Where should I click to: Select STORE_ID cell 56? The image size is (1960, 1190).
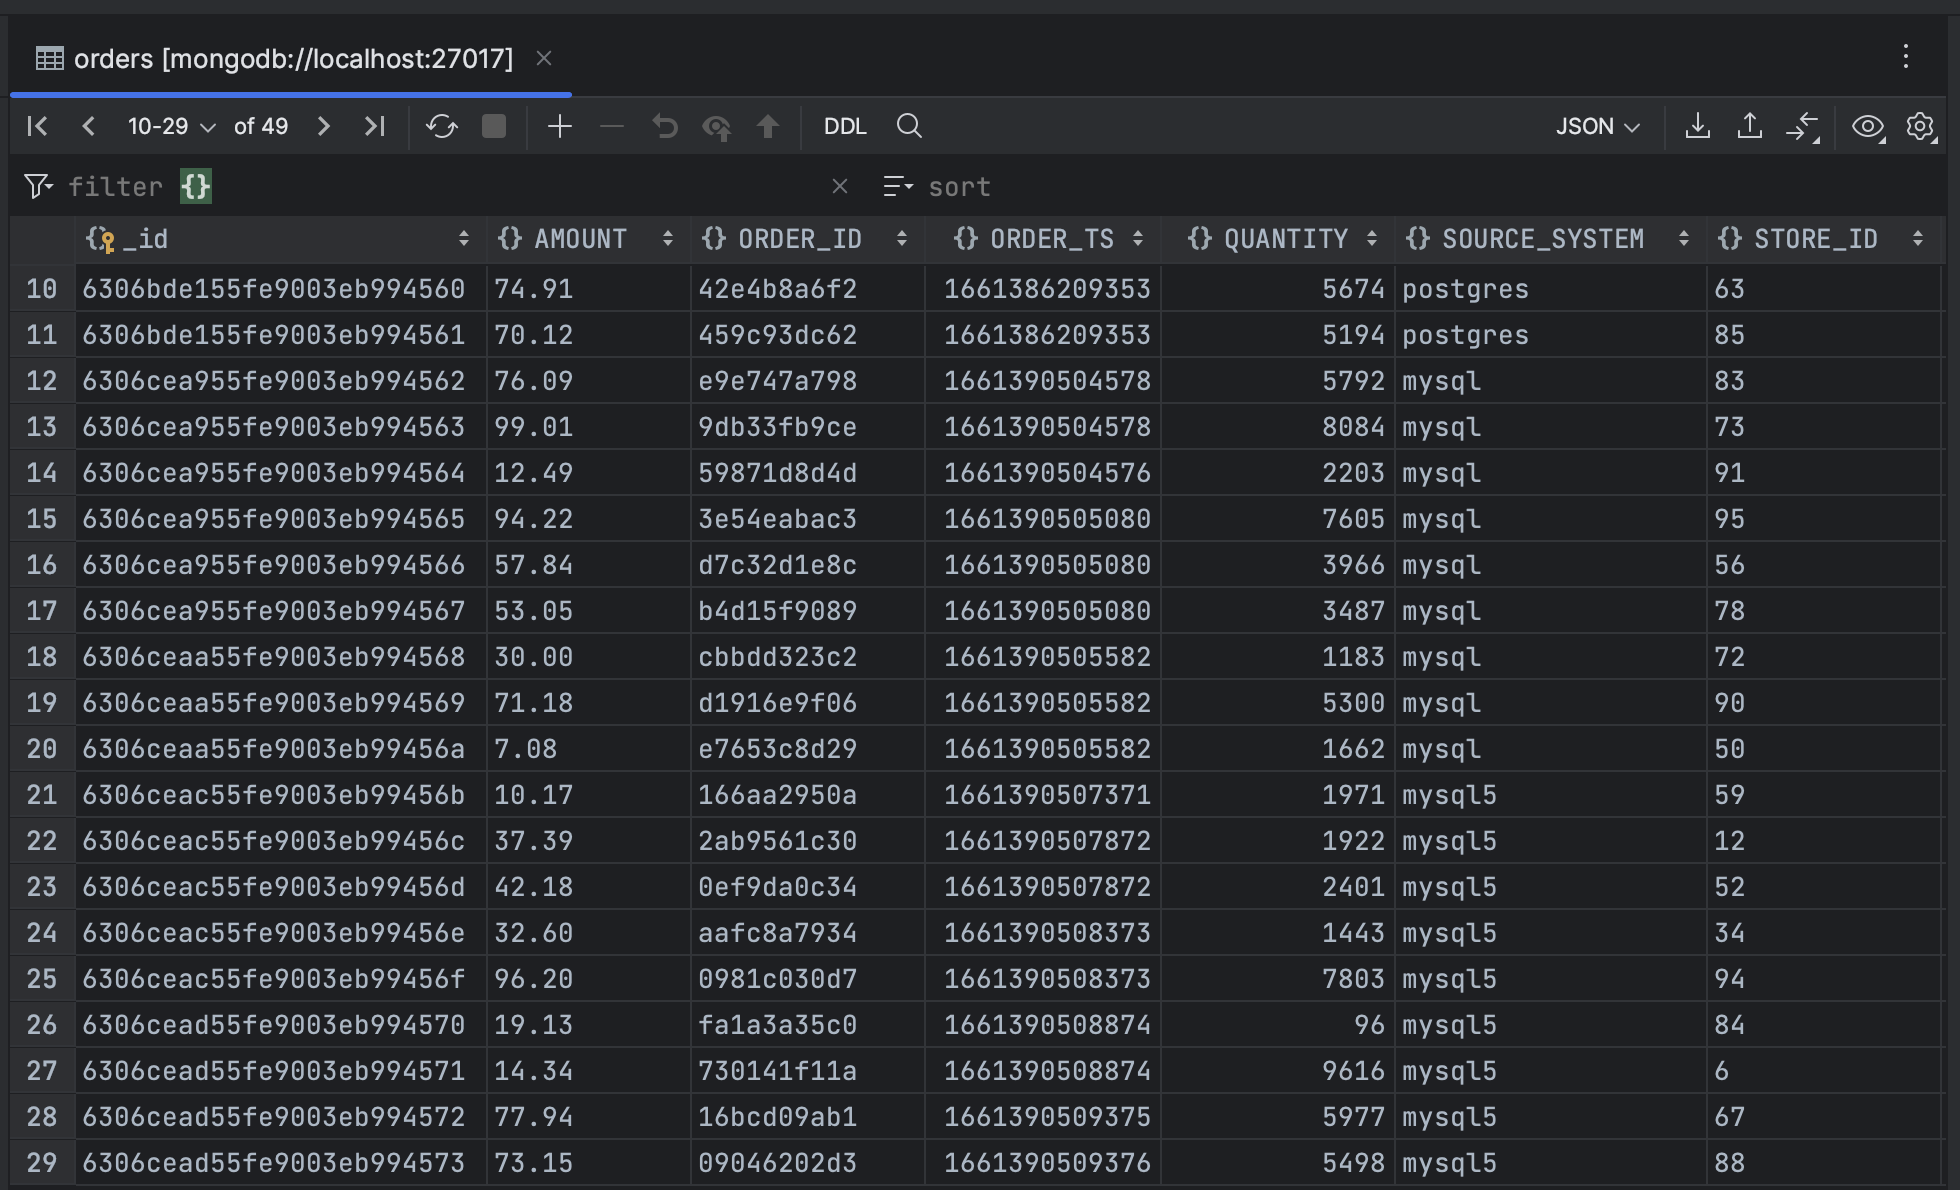coord(1823,565)
